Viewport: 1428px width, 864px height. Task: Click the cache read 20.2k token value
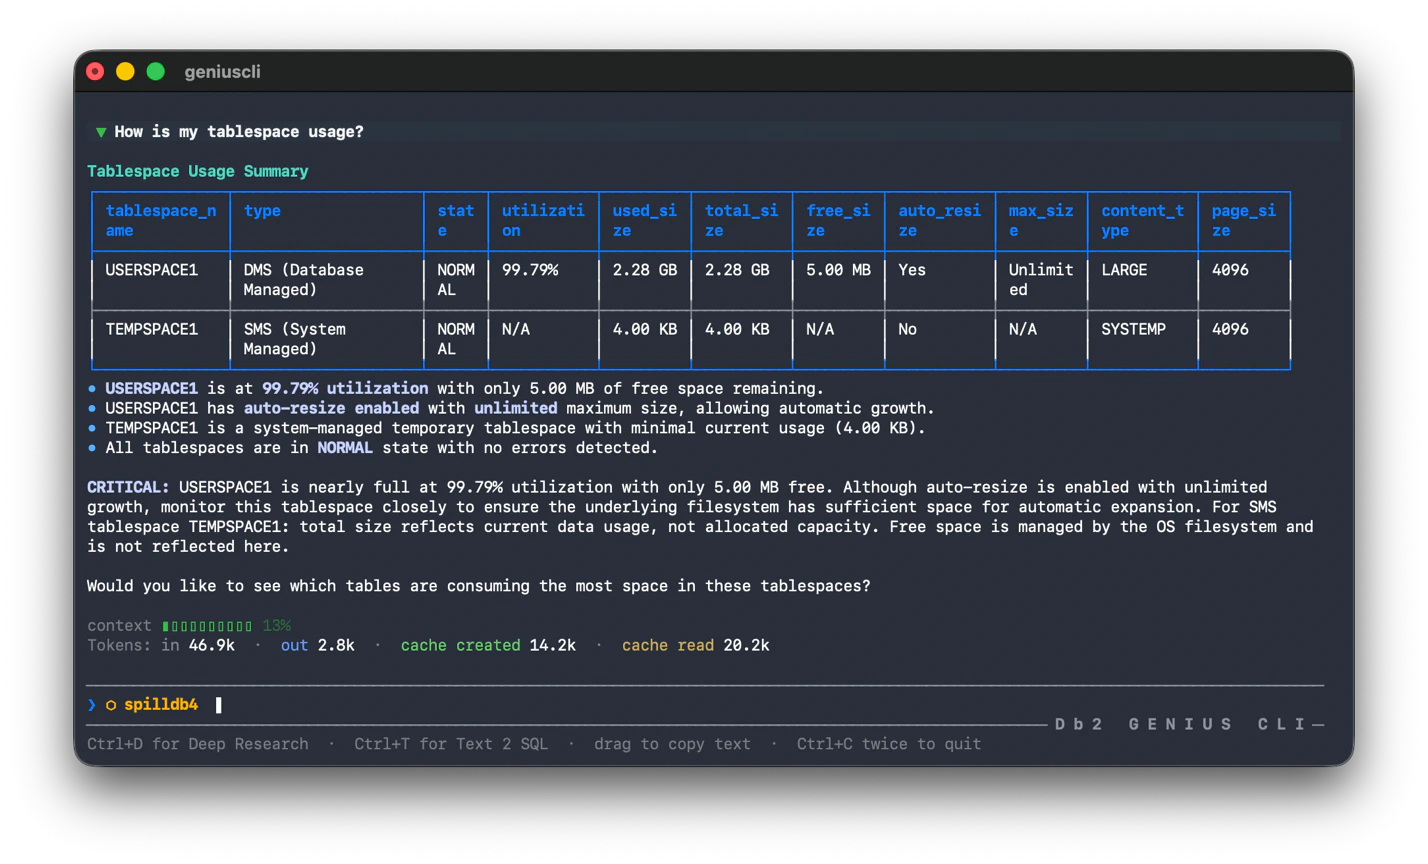pyautogui.click(x=696, y=646)
